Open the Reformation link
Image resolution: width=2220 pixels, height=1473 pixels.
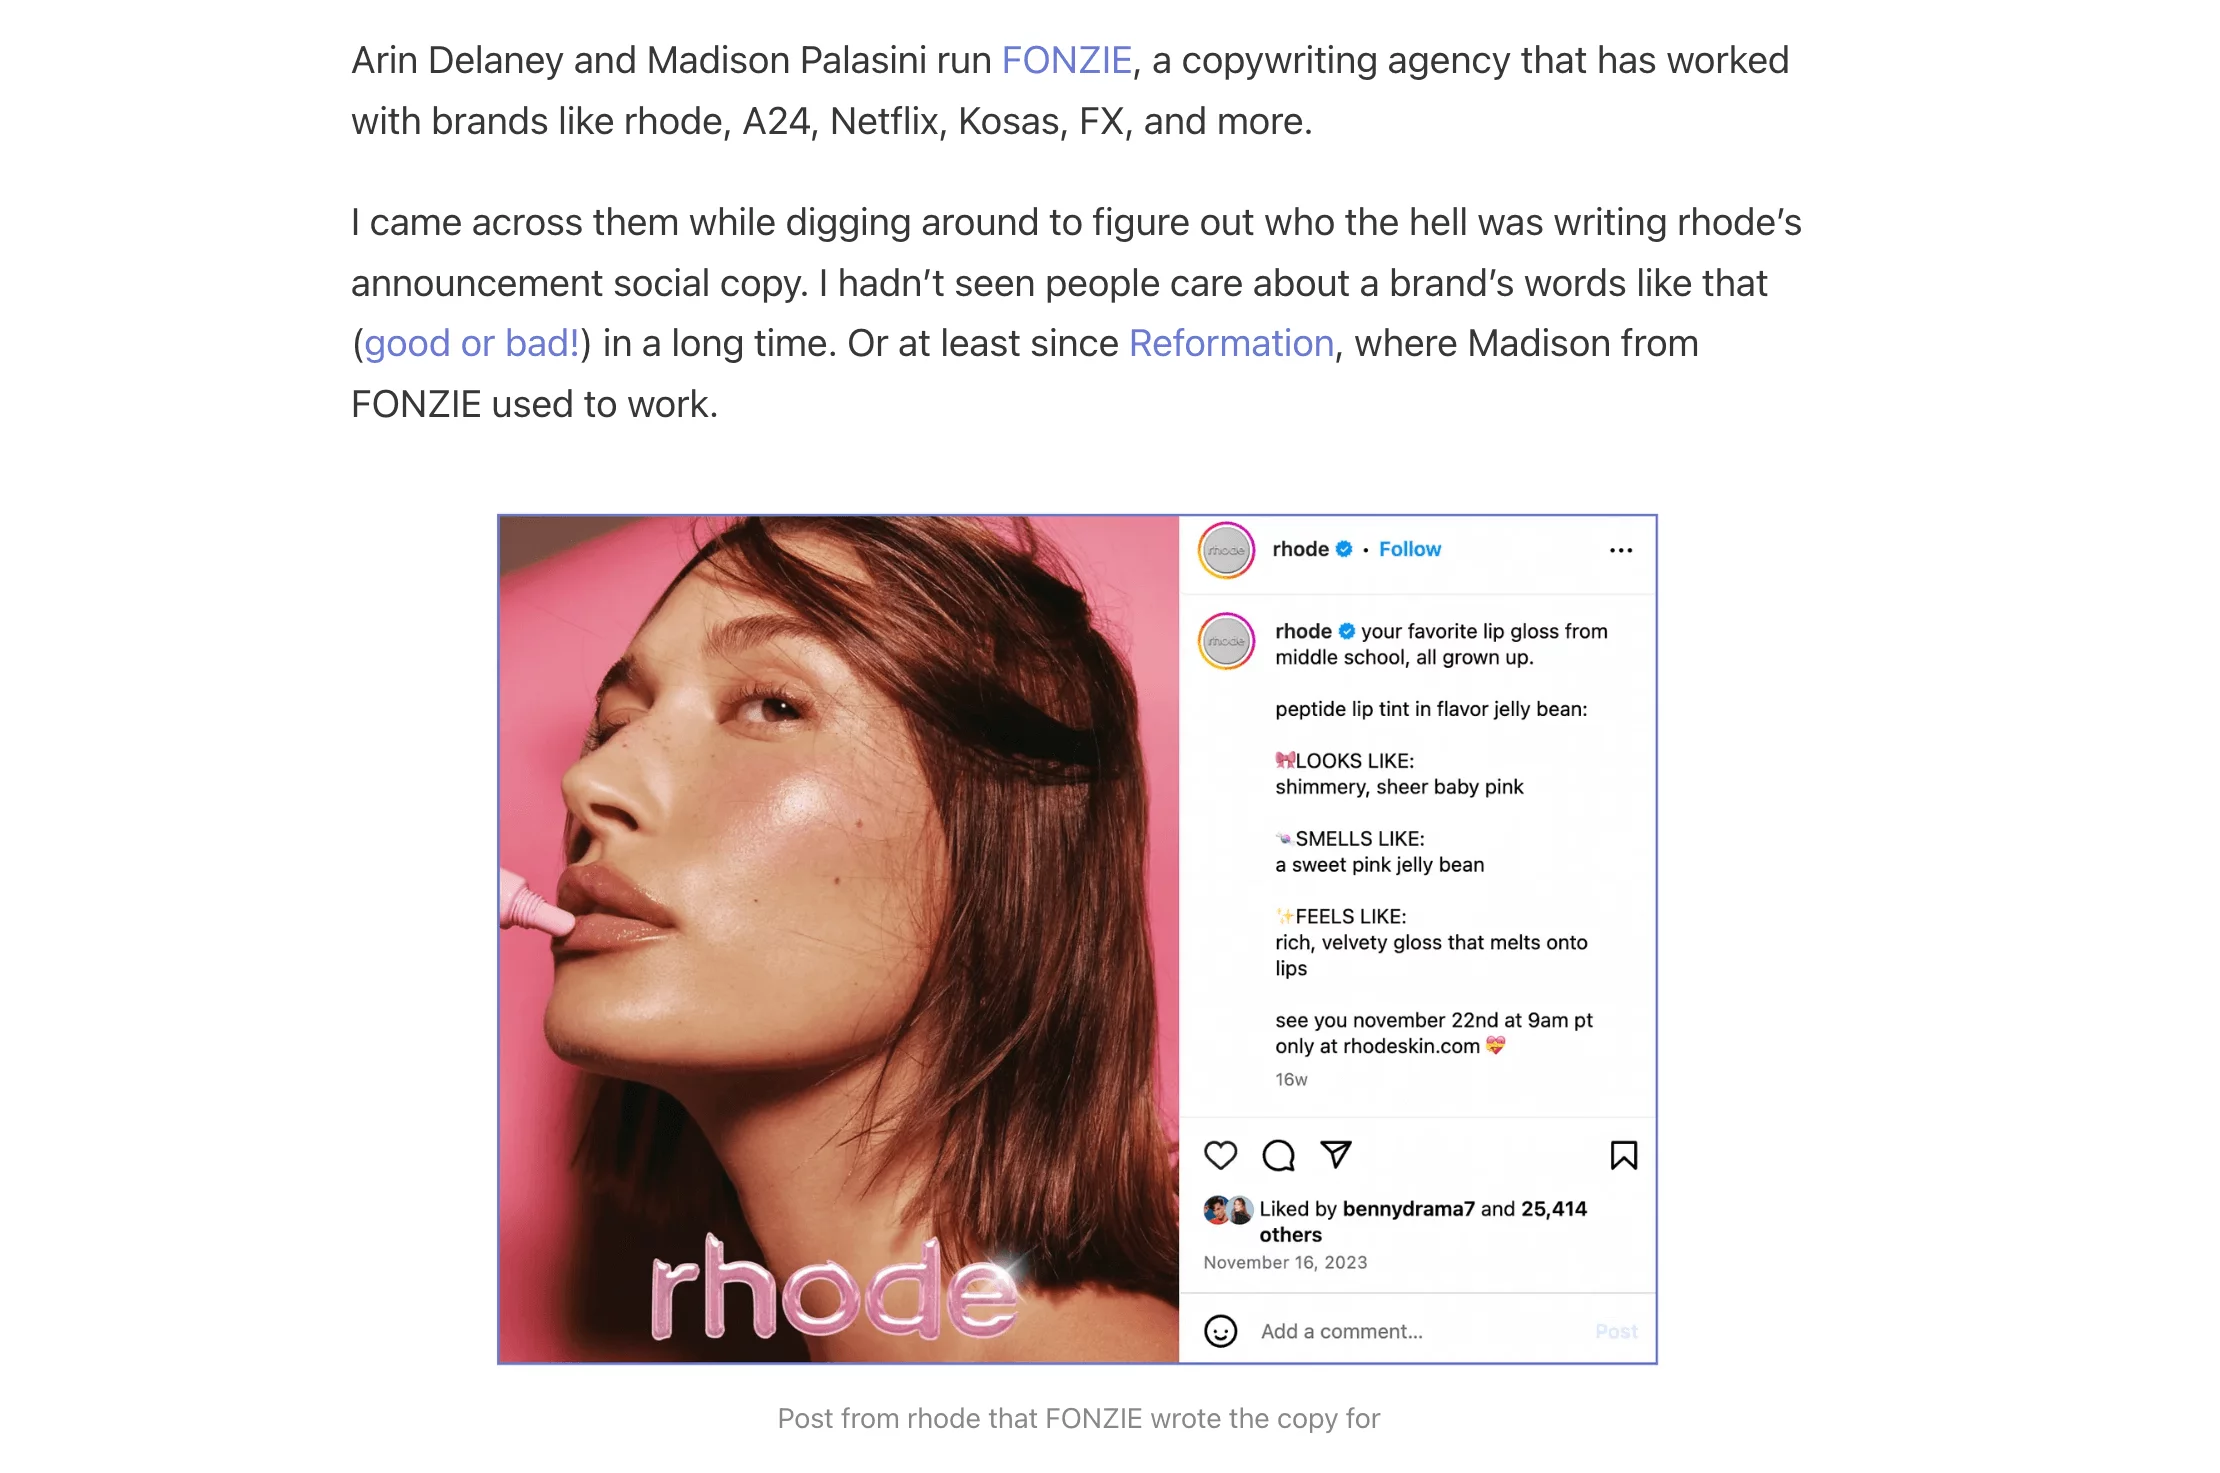(x=1231, y=343)
